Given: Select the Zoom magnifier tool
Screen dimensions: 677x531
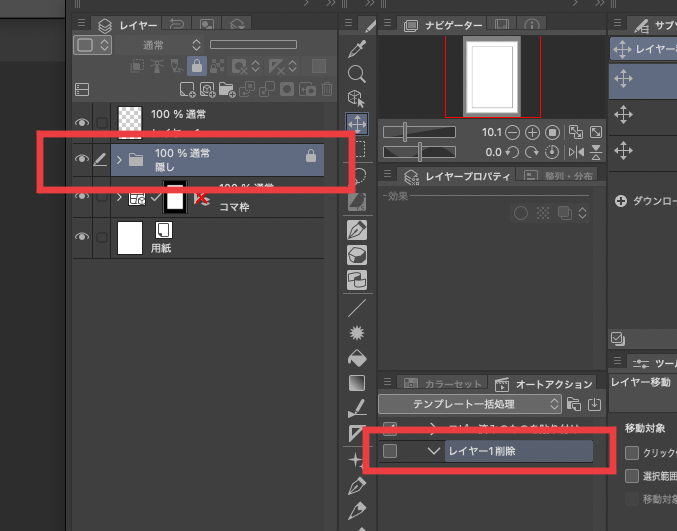Looking at the screenshot, I should pyautogui.click(x=357, y=74).
